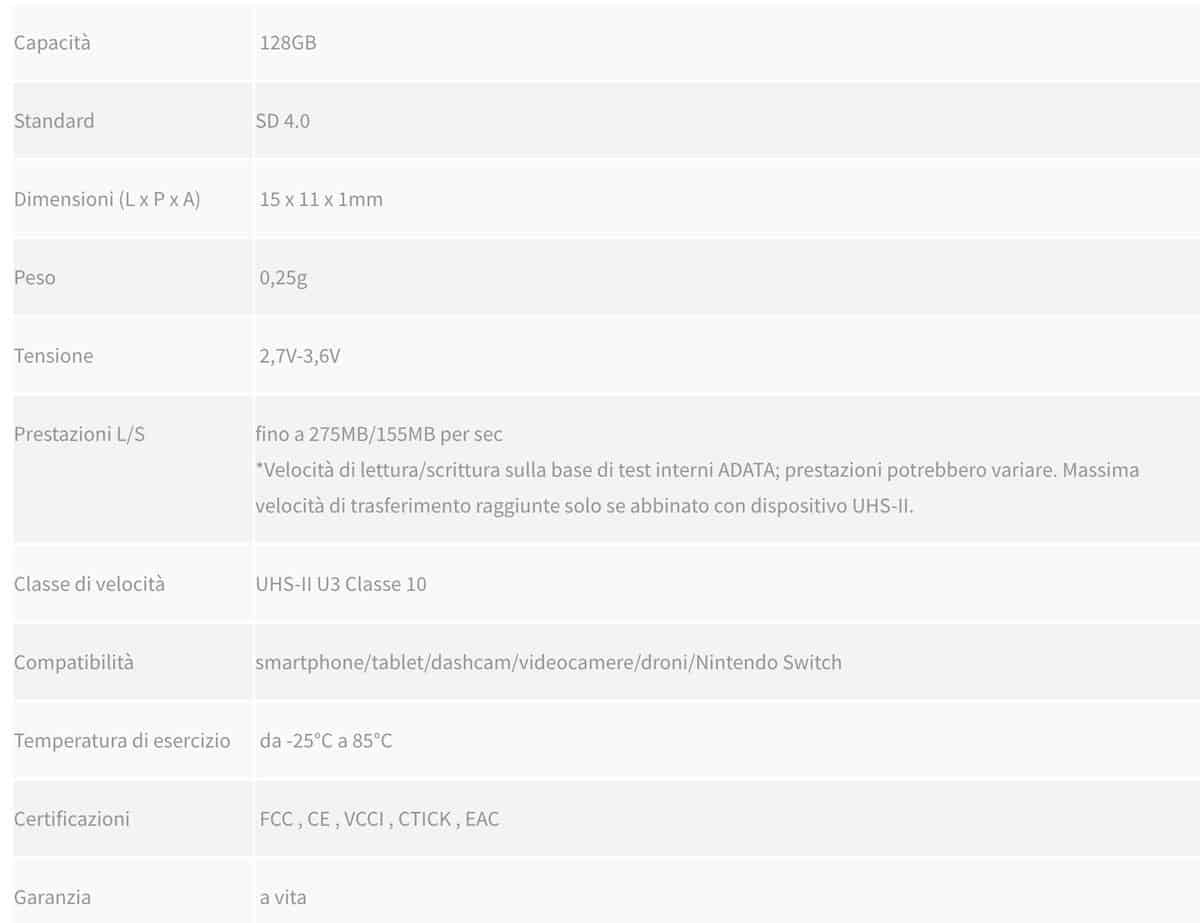
Task: Select the da -25°C a 85°C value
Action: [x=326, y=741]
